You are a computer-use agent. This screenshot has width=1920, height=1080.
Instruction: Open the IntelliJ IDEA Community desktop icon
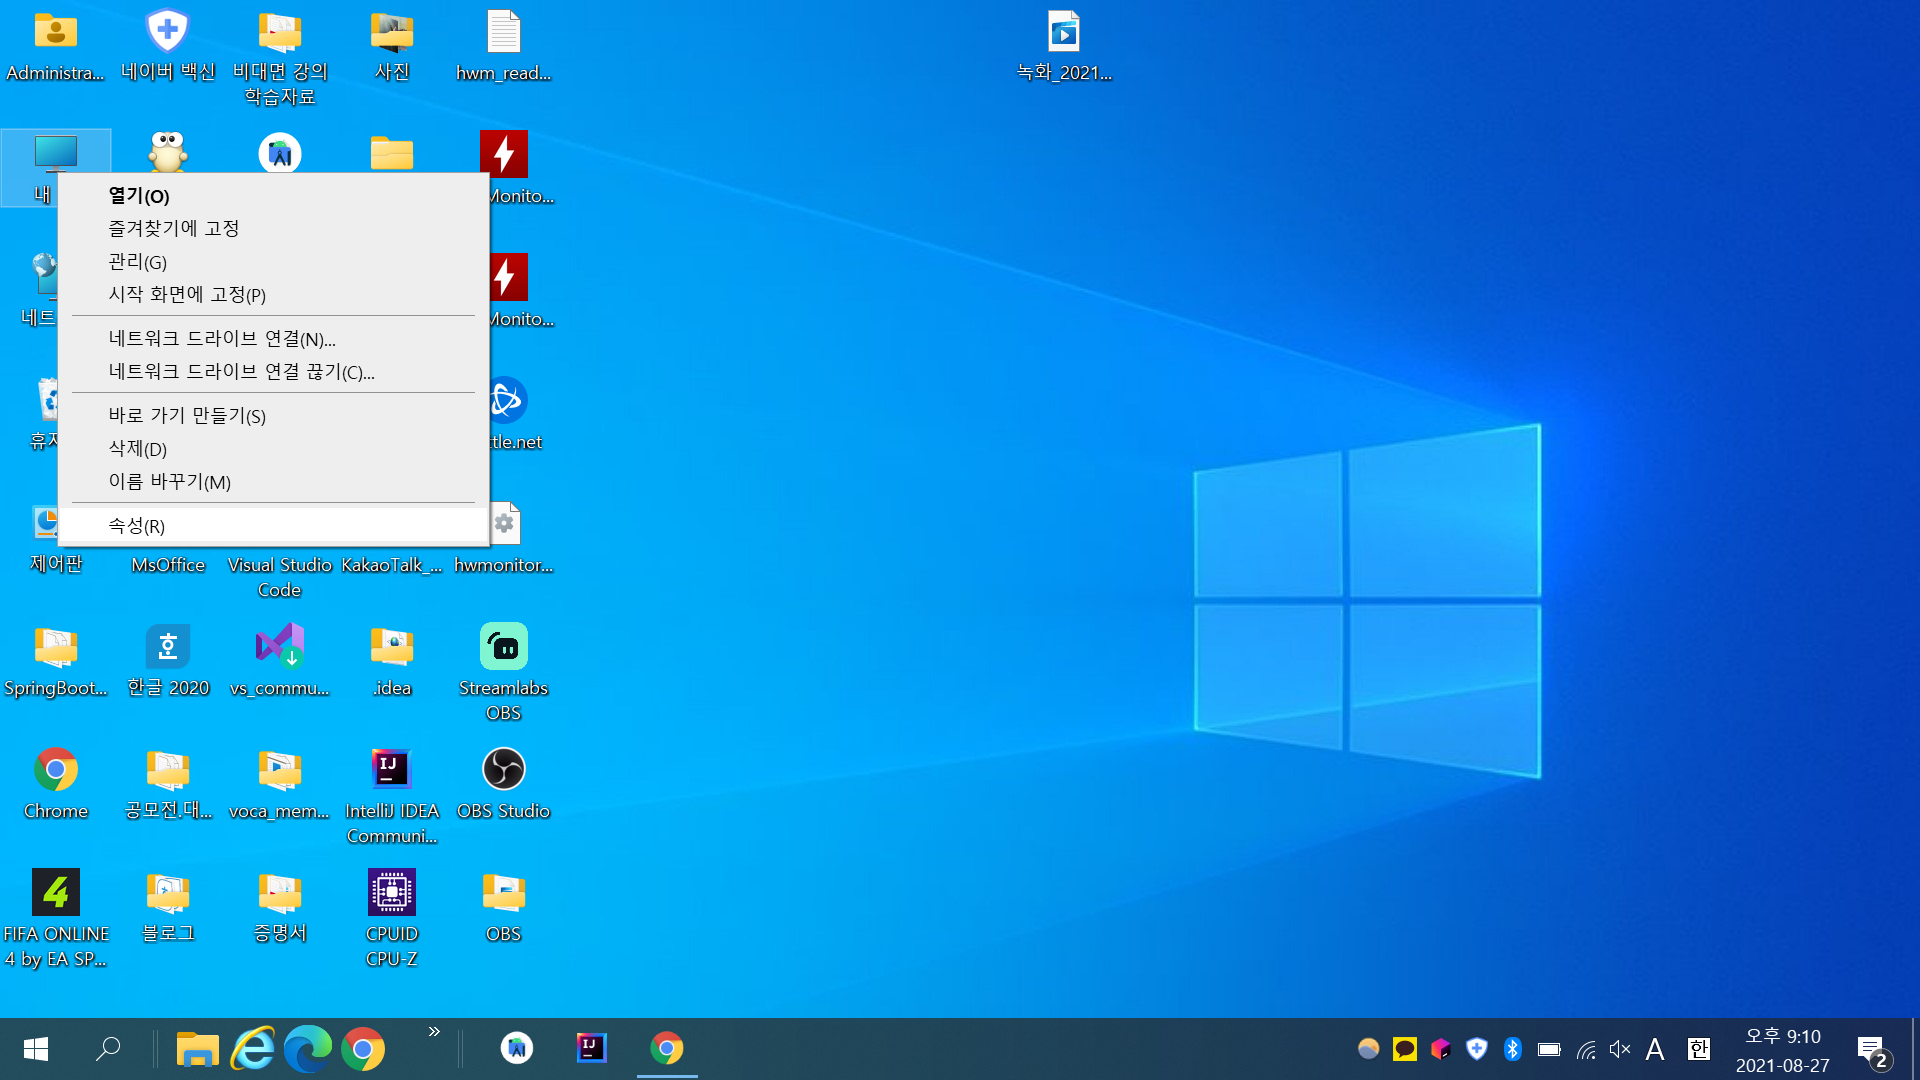391,771
